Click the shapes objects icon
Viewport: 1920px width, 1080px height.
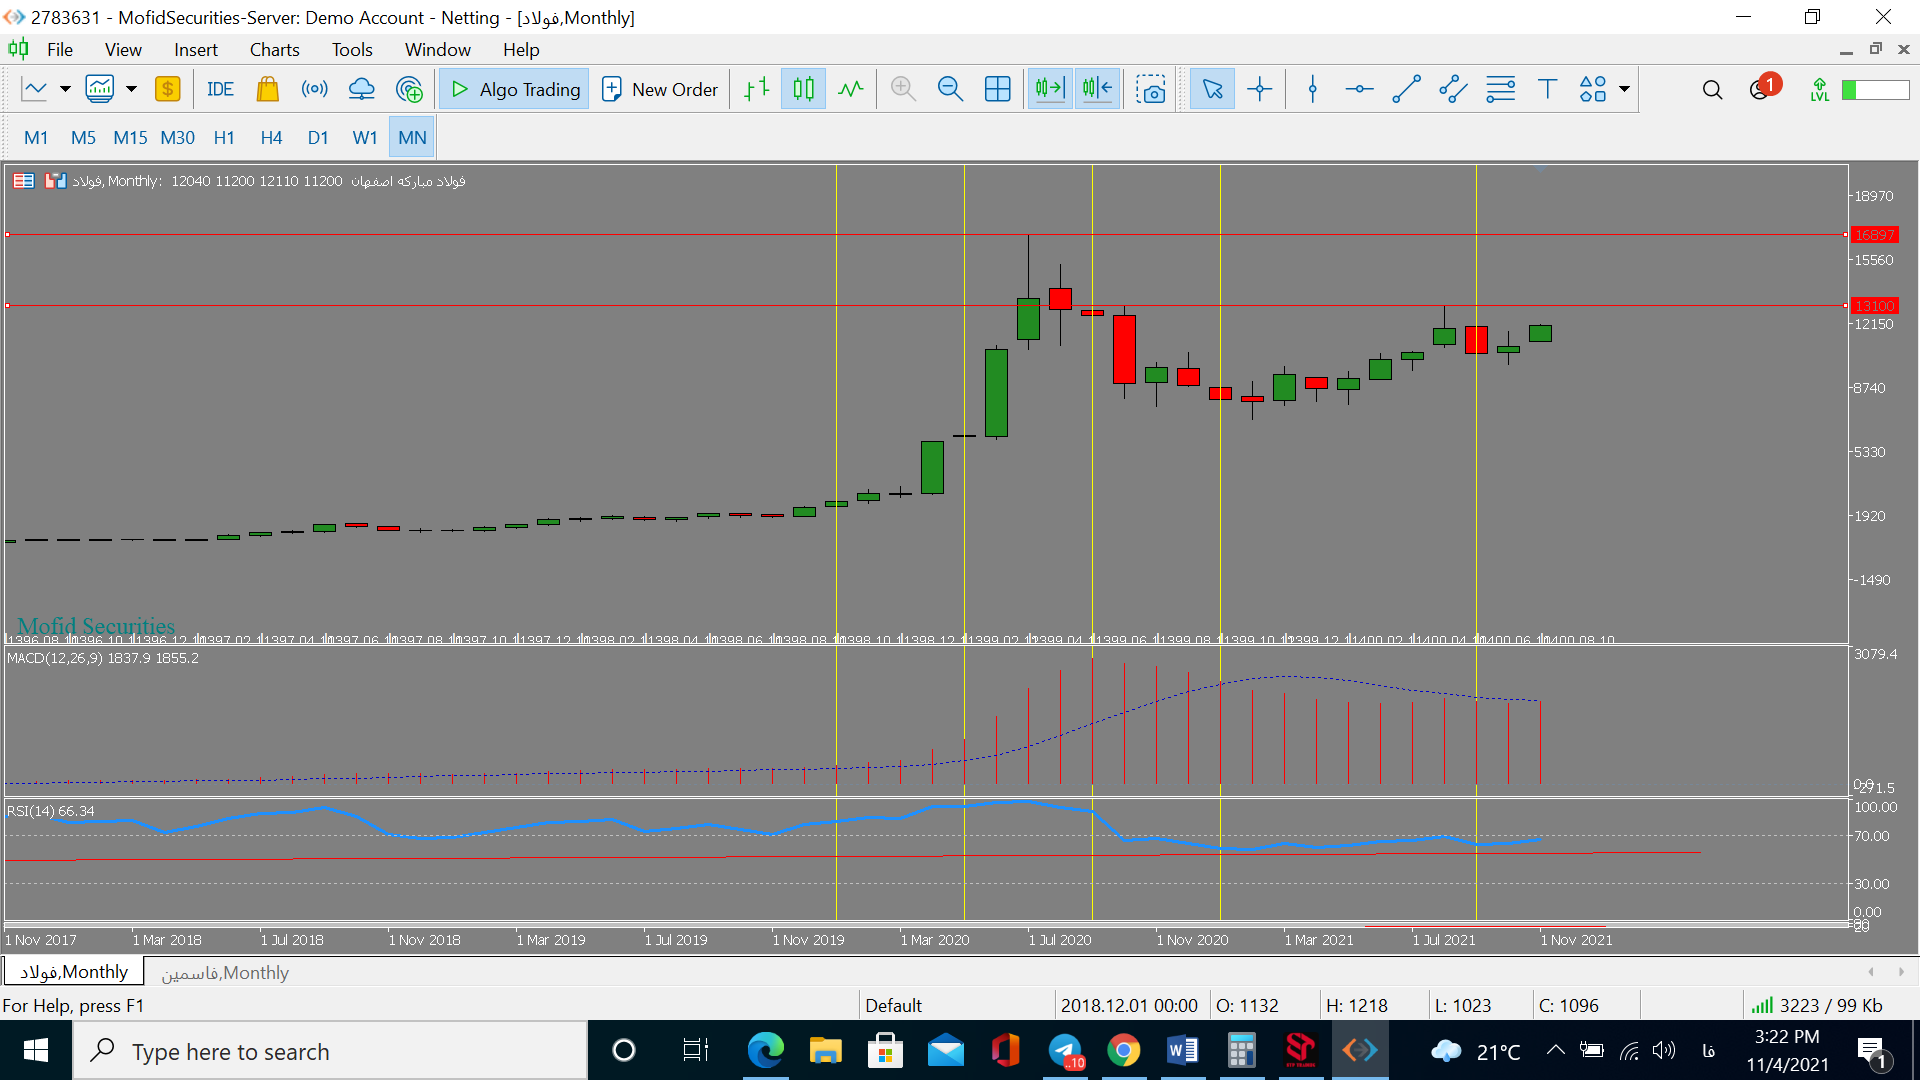pos(1593,89)
